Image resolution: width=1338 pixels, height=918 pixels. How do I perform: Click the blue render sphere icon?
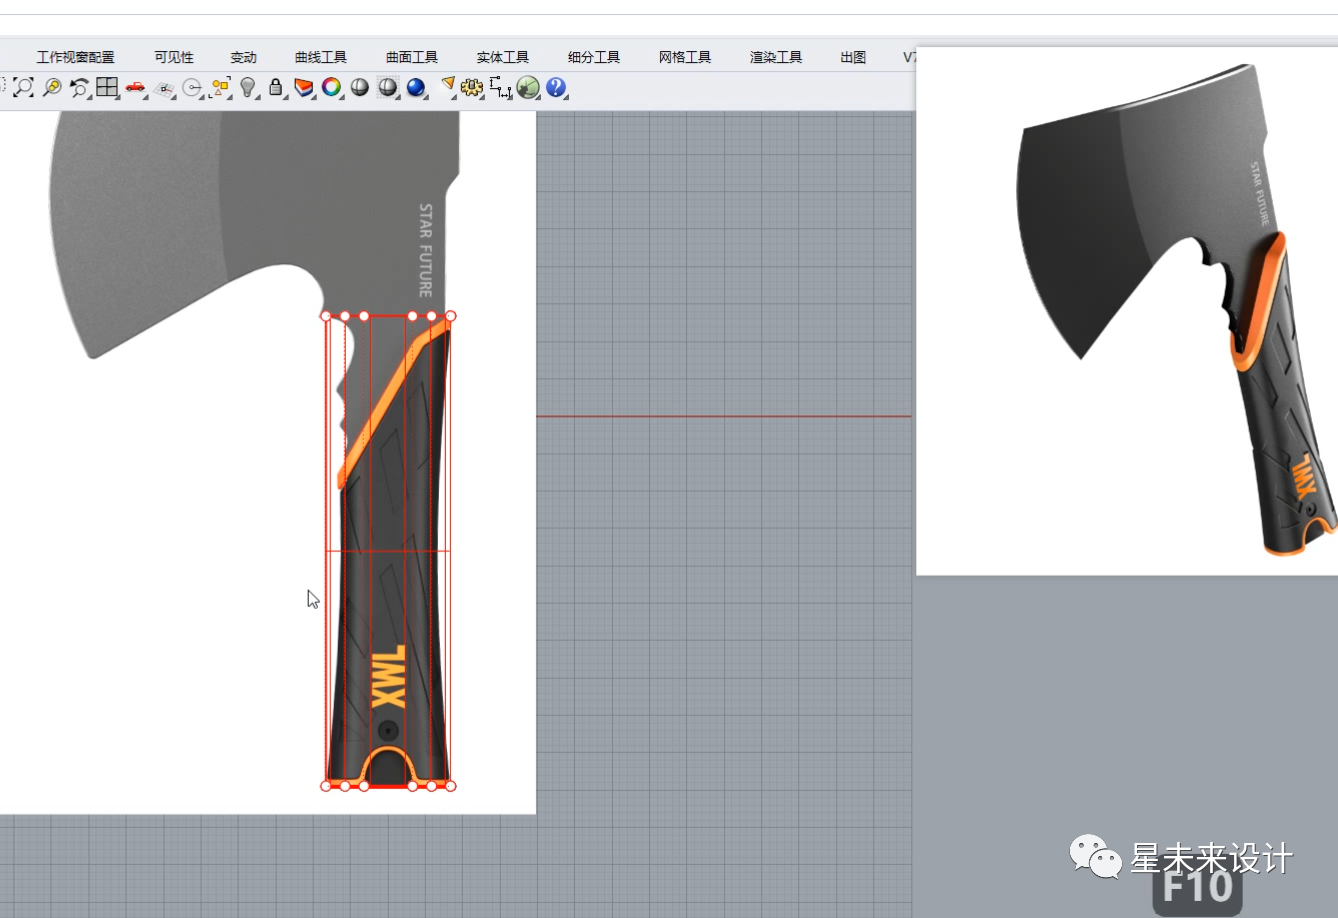point(416,88)
